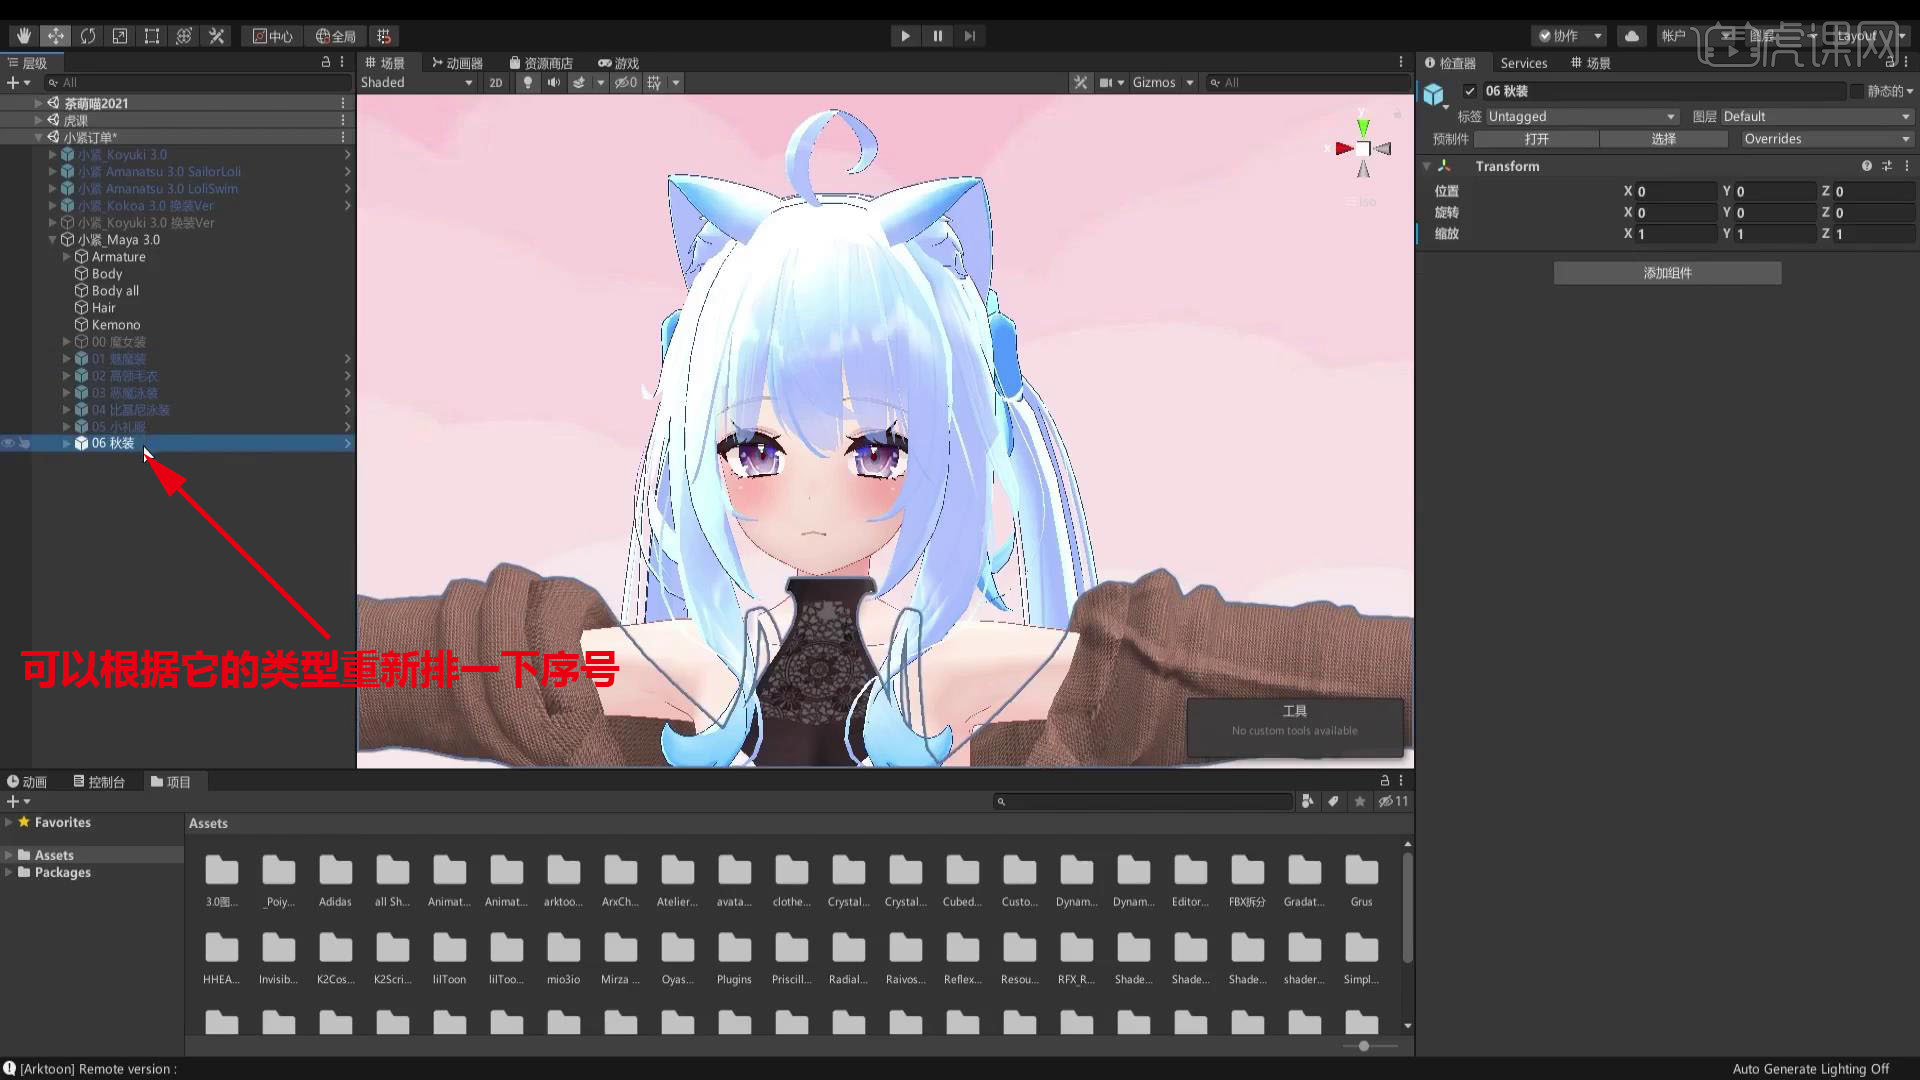This screenshot has height=1080, width=1920.
Task: Click the Play button in timeline
Action: [906, 36]
